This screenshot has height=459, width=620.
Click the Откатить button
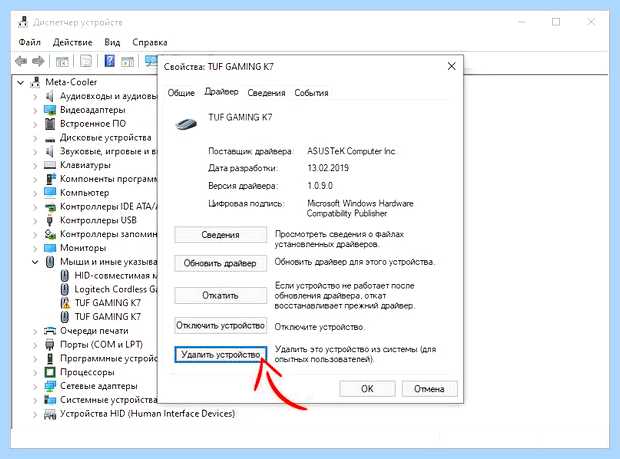tap(220, 295)
